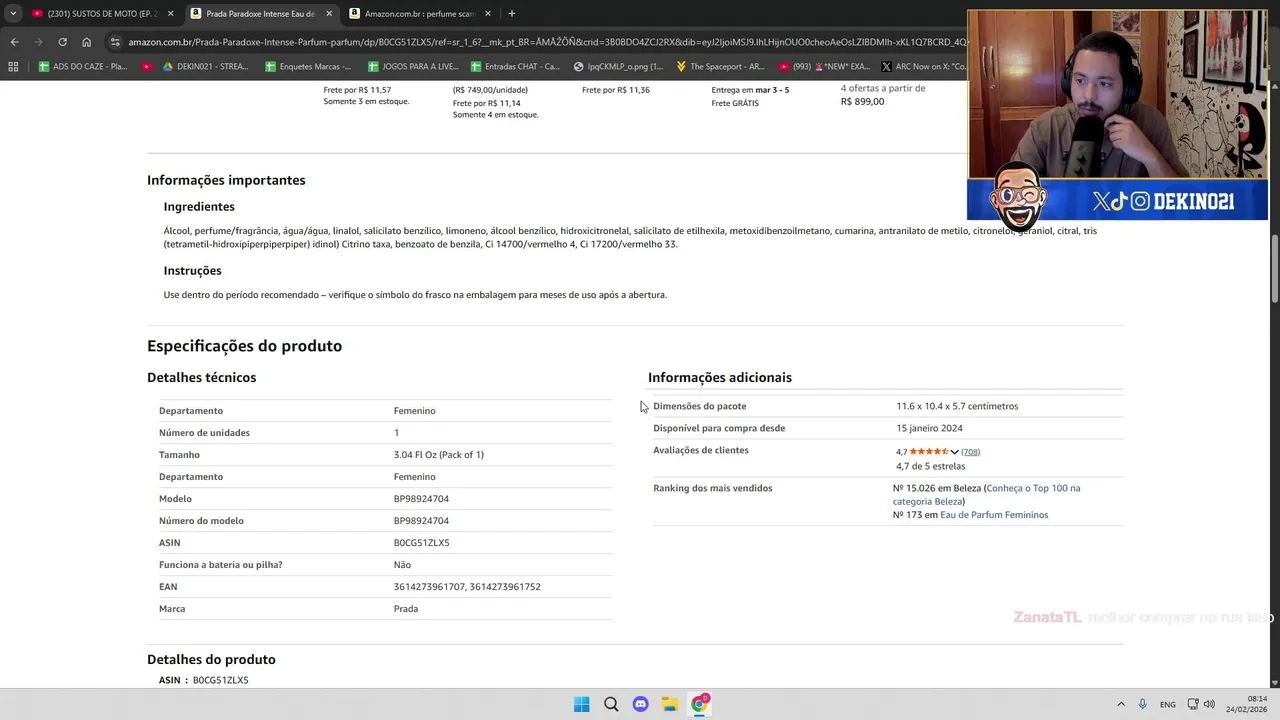View site information icon in address bar
This screenshot has height=720, width=1280.
click(115, 42)
